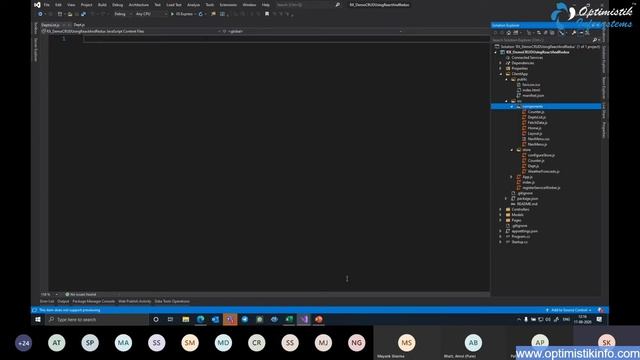This screenshot has height=360, width=640.
Task: Switch to the DeptsList.js editor tab
Action: [x=50, y=25]
